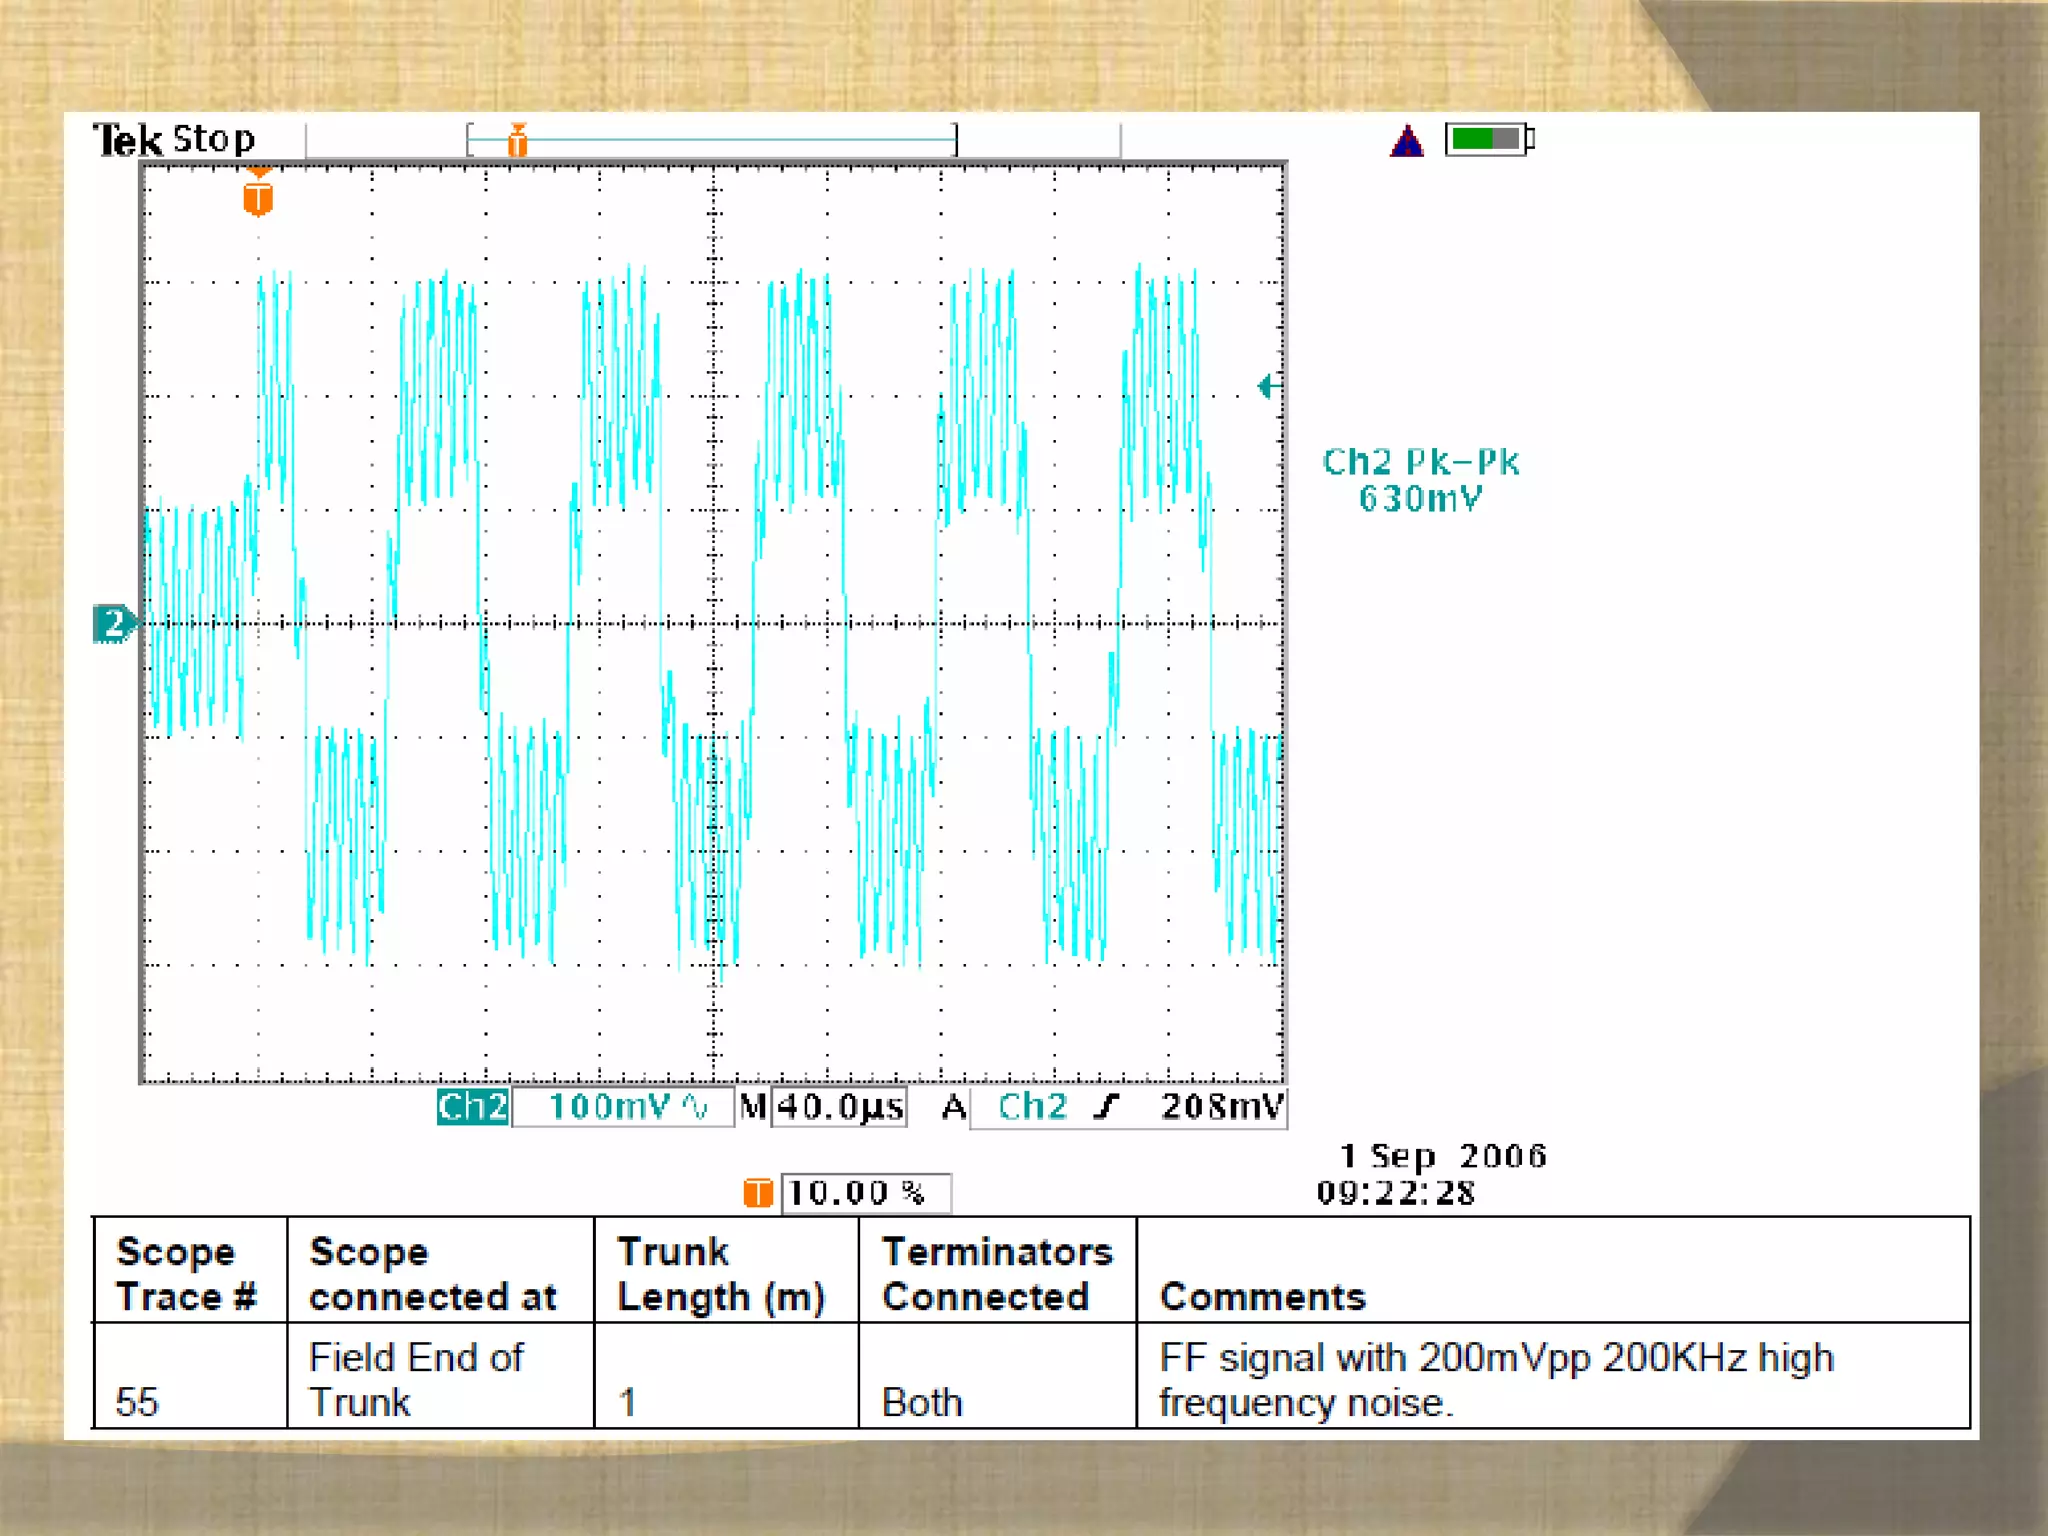
Task: Click the Scope Trace # column header
Action: point(187,1273)
